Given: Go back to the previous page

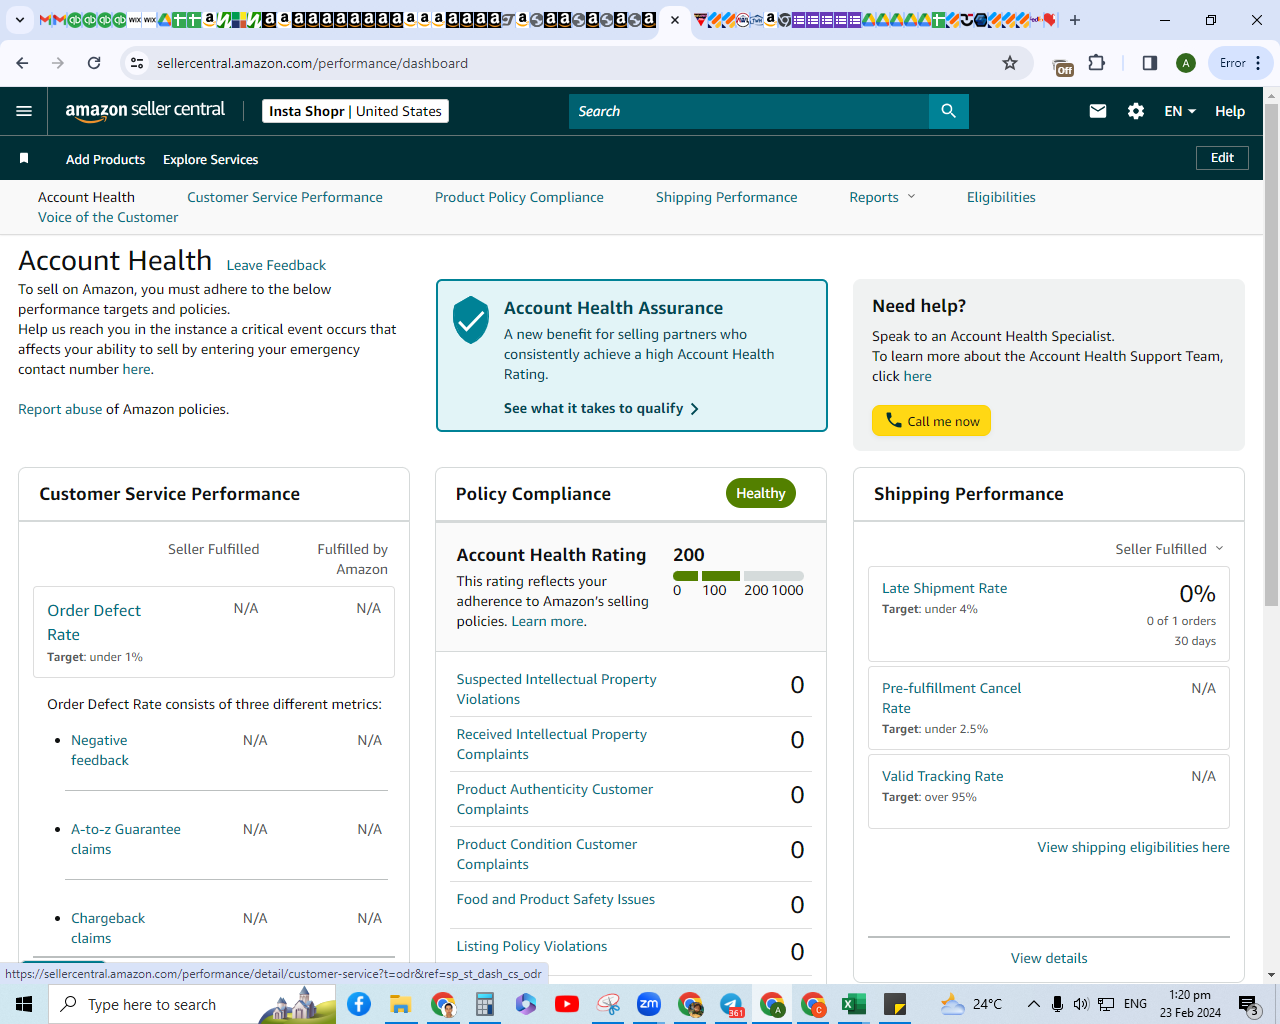Looking at the screenshot, I should tap(22, 63).
